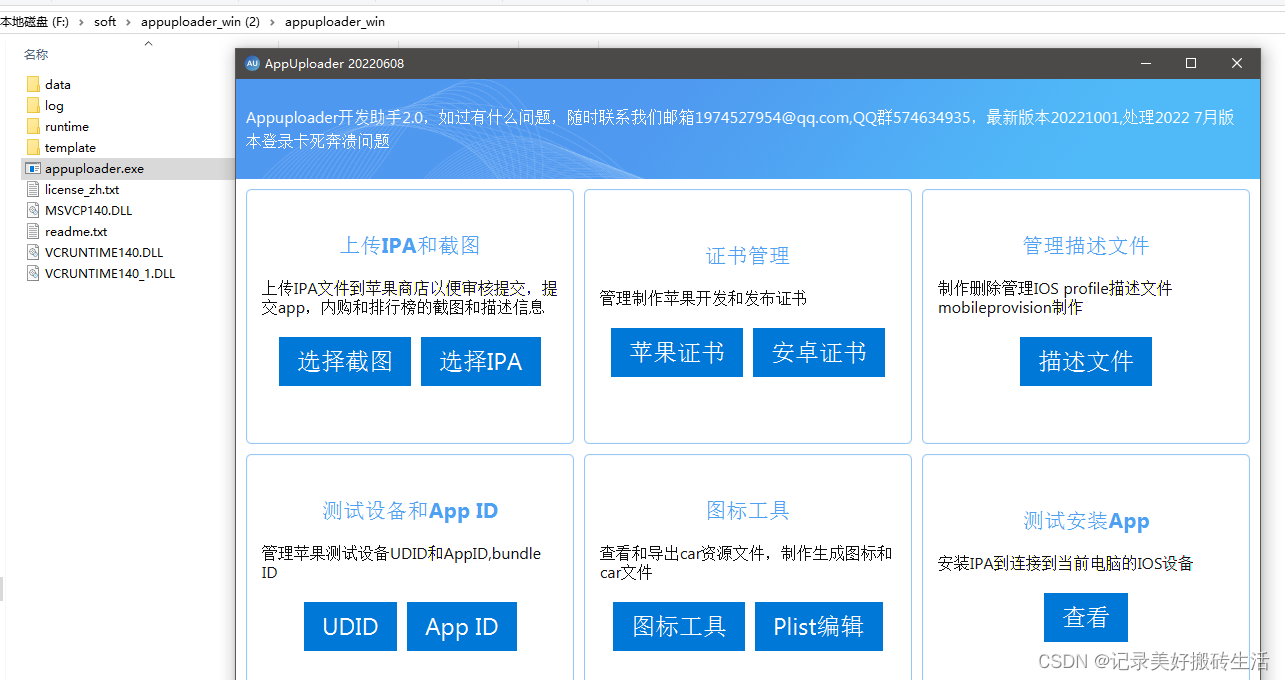Click the AU logo in AppUploader title bar
Image resolution: width=1285 pixels, height=680 pixels.
click(252, 64)
